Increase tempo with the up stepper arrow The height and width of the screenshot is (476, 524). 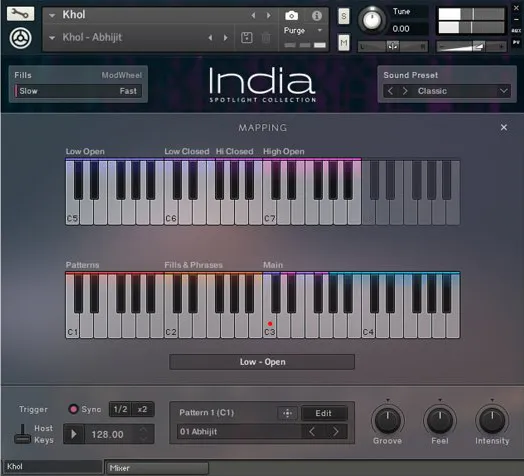(143, 430)
